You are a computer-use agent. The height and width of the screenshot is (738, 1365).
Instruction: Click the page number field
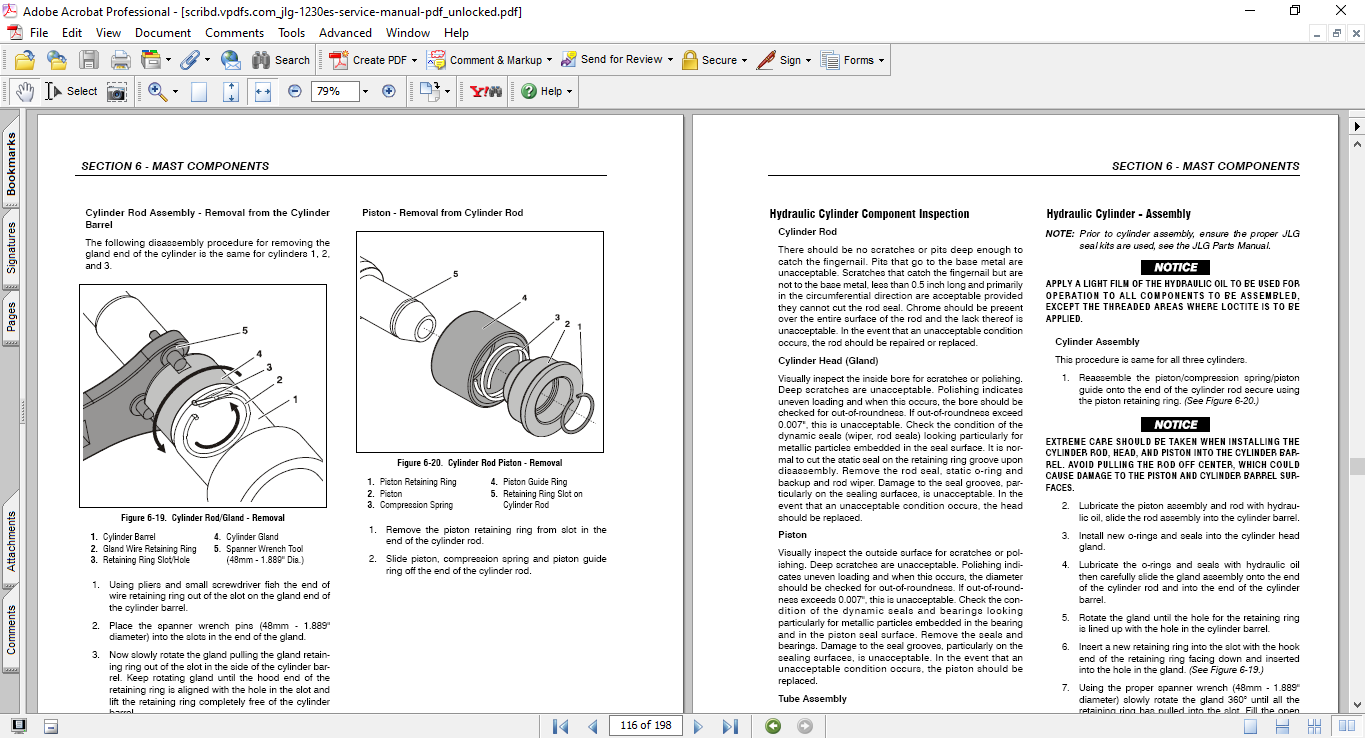point(645,726)
